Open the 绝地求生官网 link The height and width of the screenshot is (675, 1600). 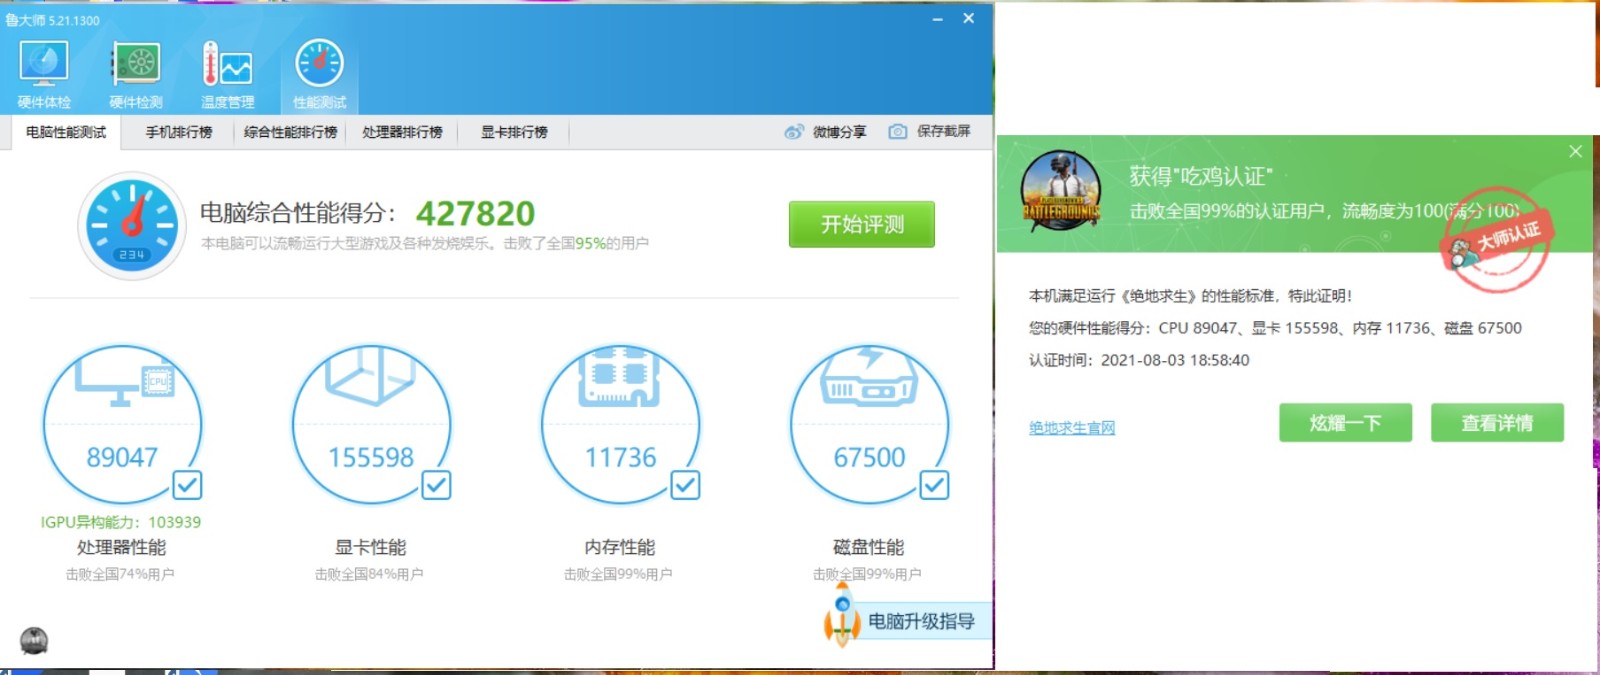[x=1072, y=428]
